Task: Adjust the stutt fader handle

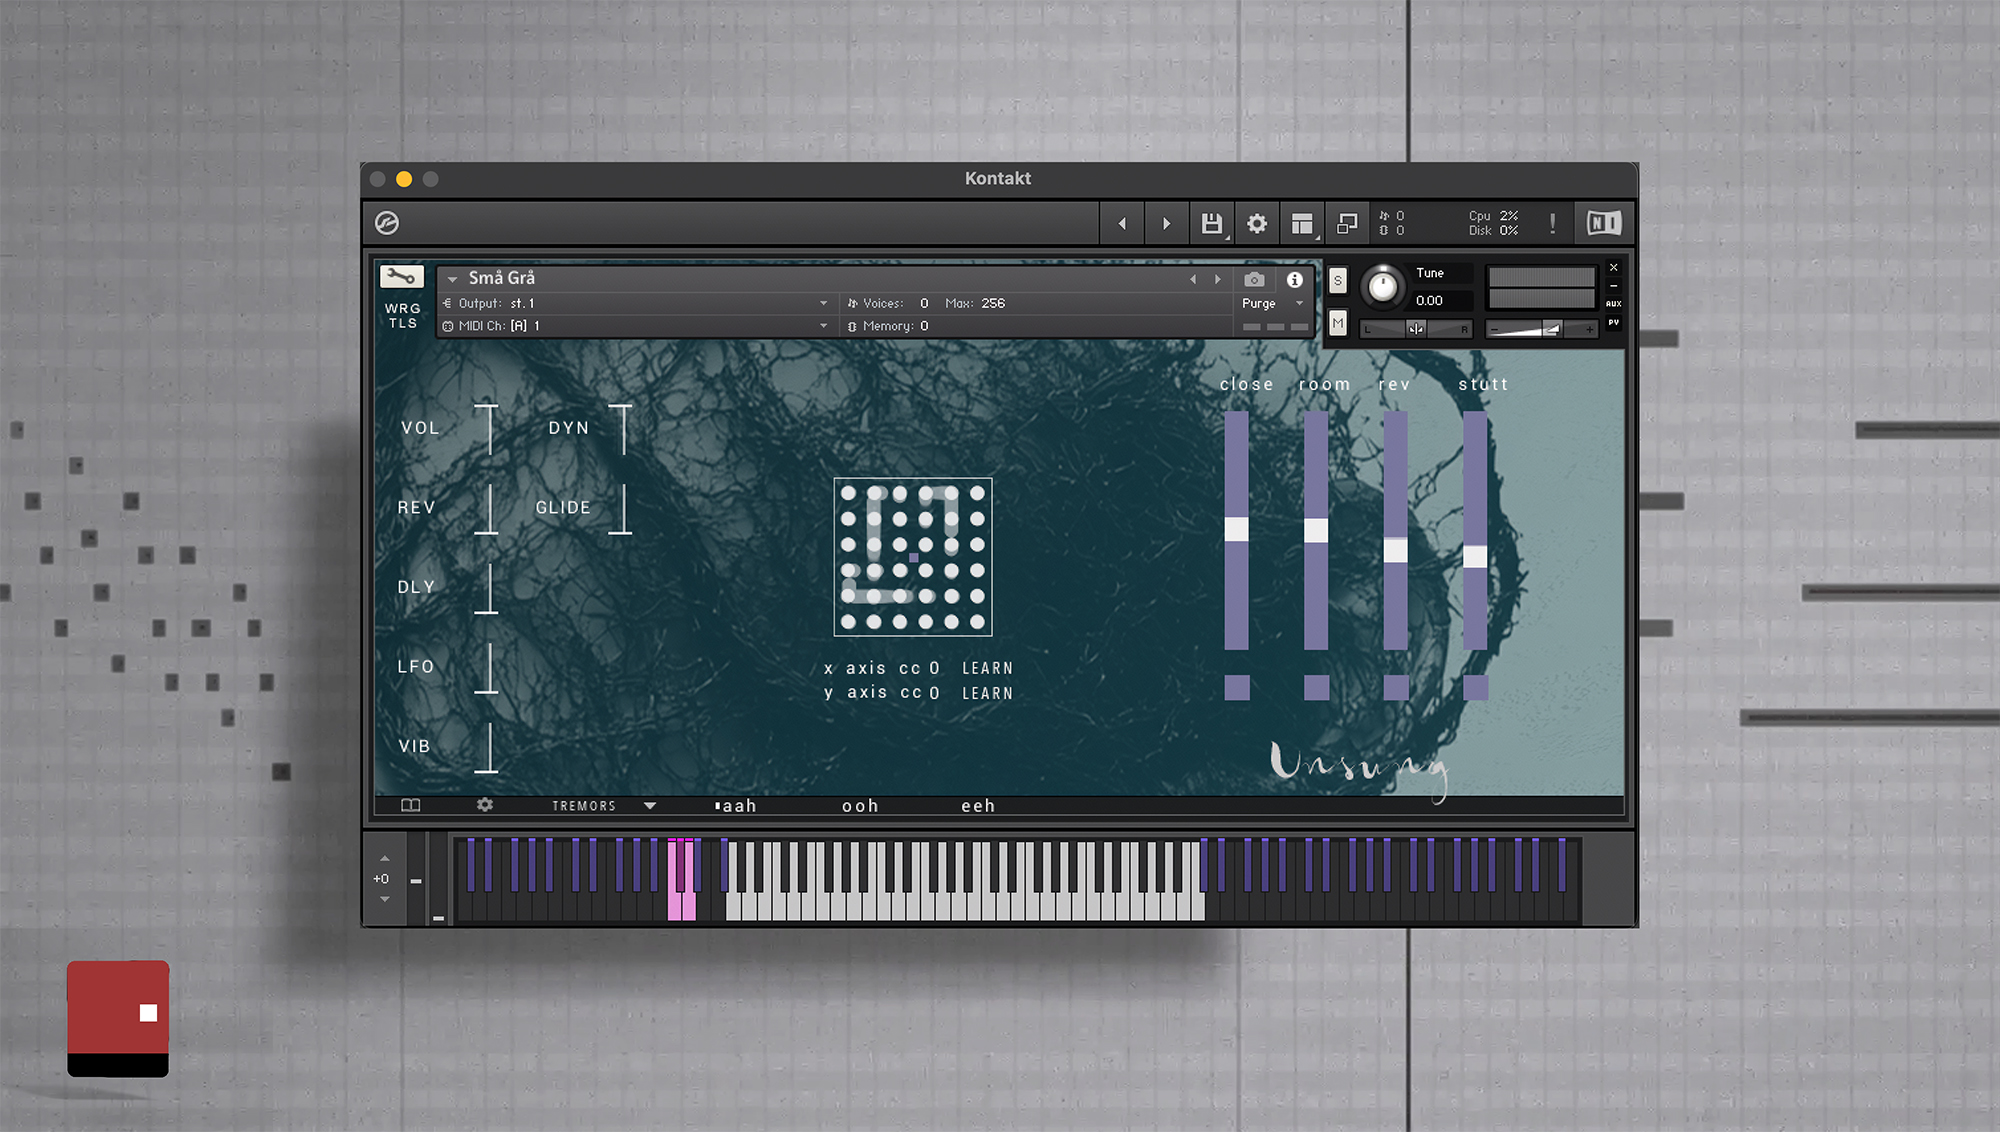Action: [1475, 557]
